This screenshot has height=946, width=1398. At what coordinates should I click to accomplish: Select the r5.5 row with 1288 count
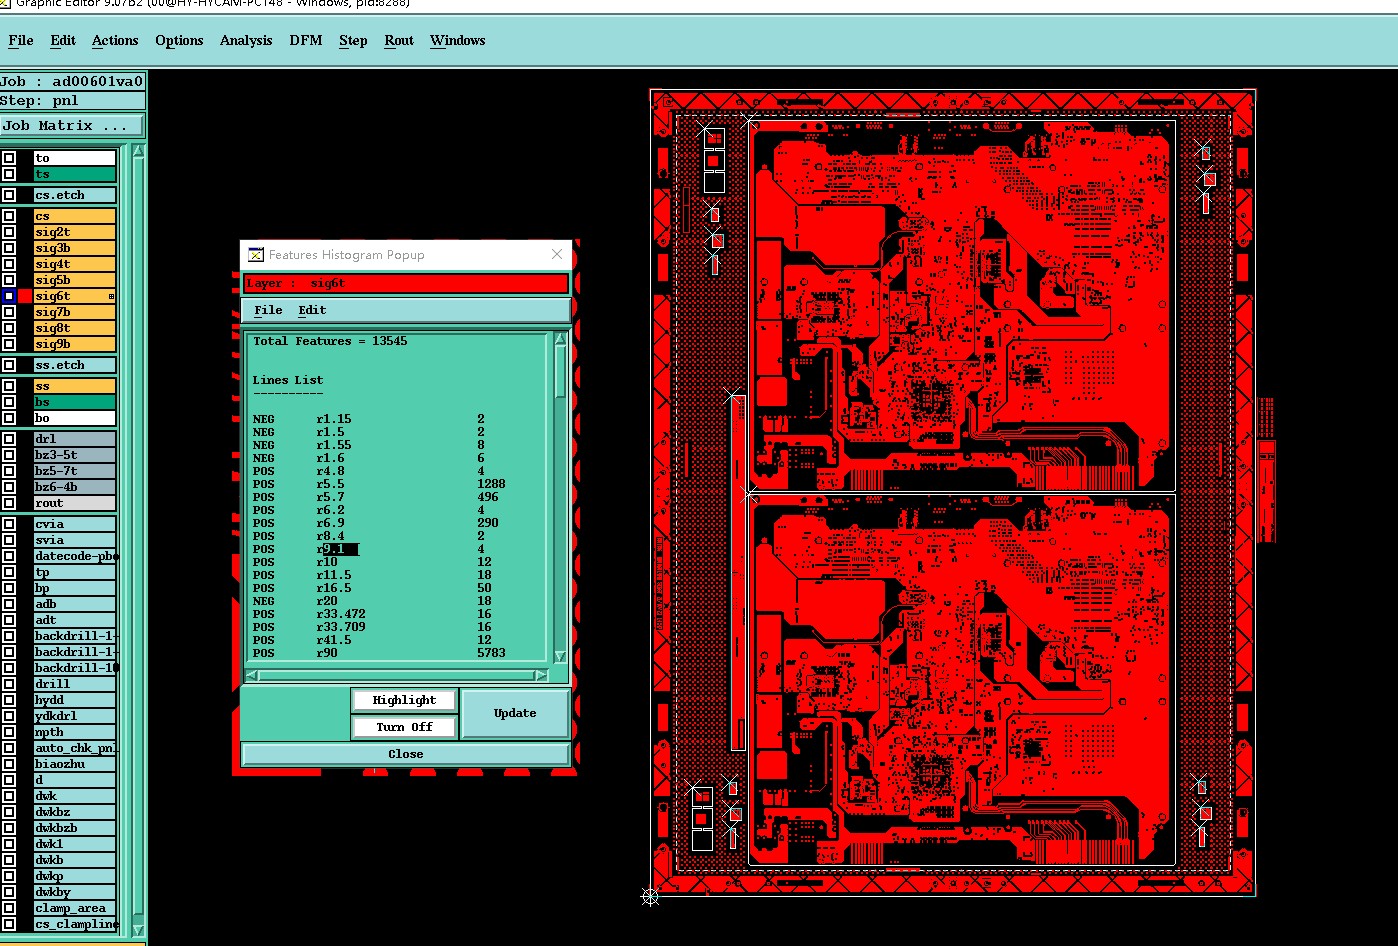point(380,484)
